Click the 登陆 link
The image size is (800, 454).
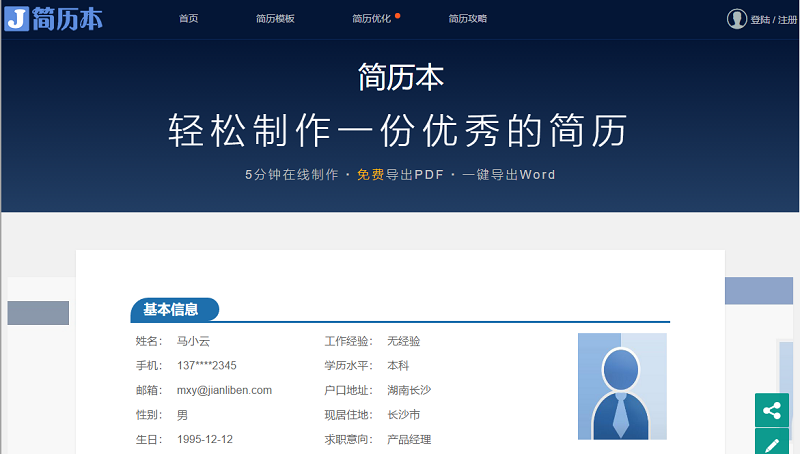pos(760,20)
